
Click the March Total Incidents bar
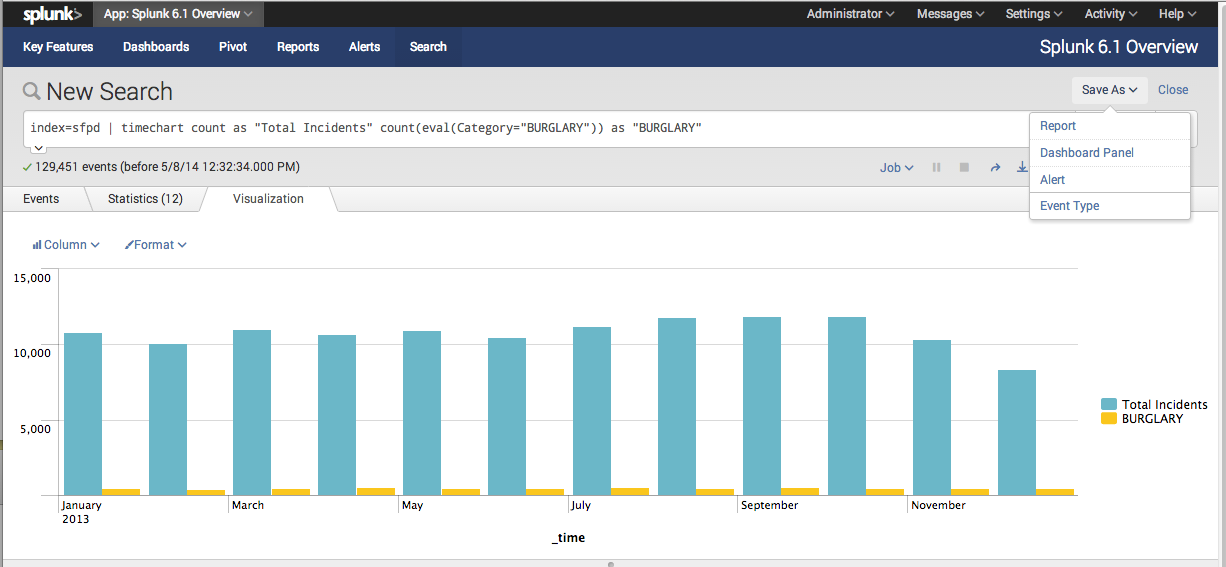coord(252,412)
